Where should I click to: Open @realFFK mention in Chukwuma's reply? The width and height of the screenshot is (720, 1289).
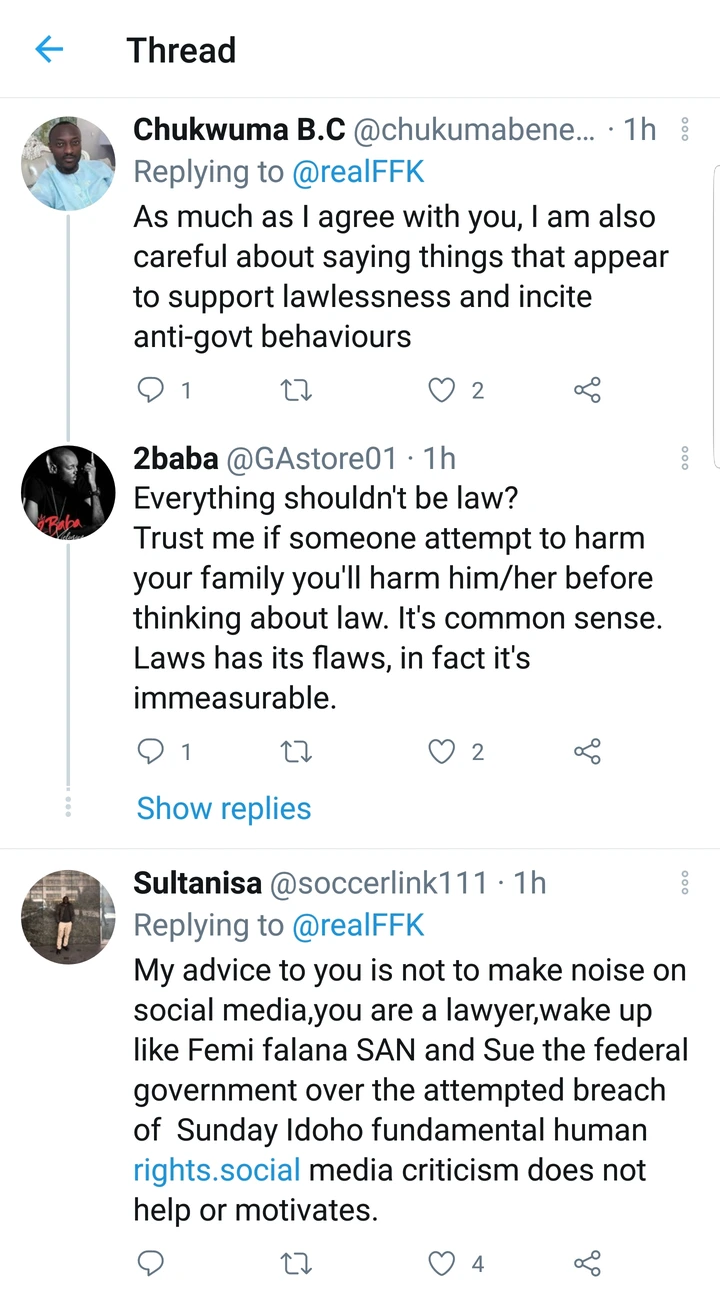pyautogui.click(x=358, y=172)
